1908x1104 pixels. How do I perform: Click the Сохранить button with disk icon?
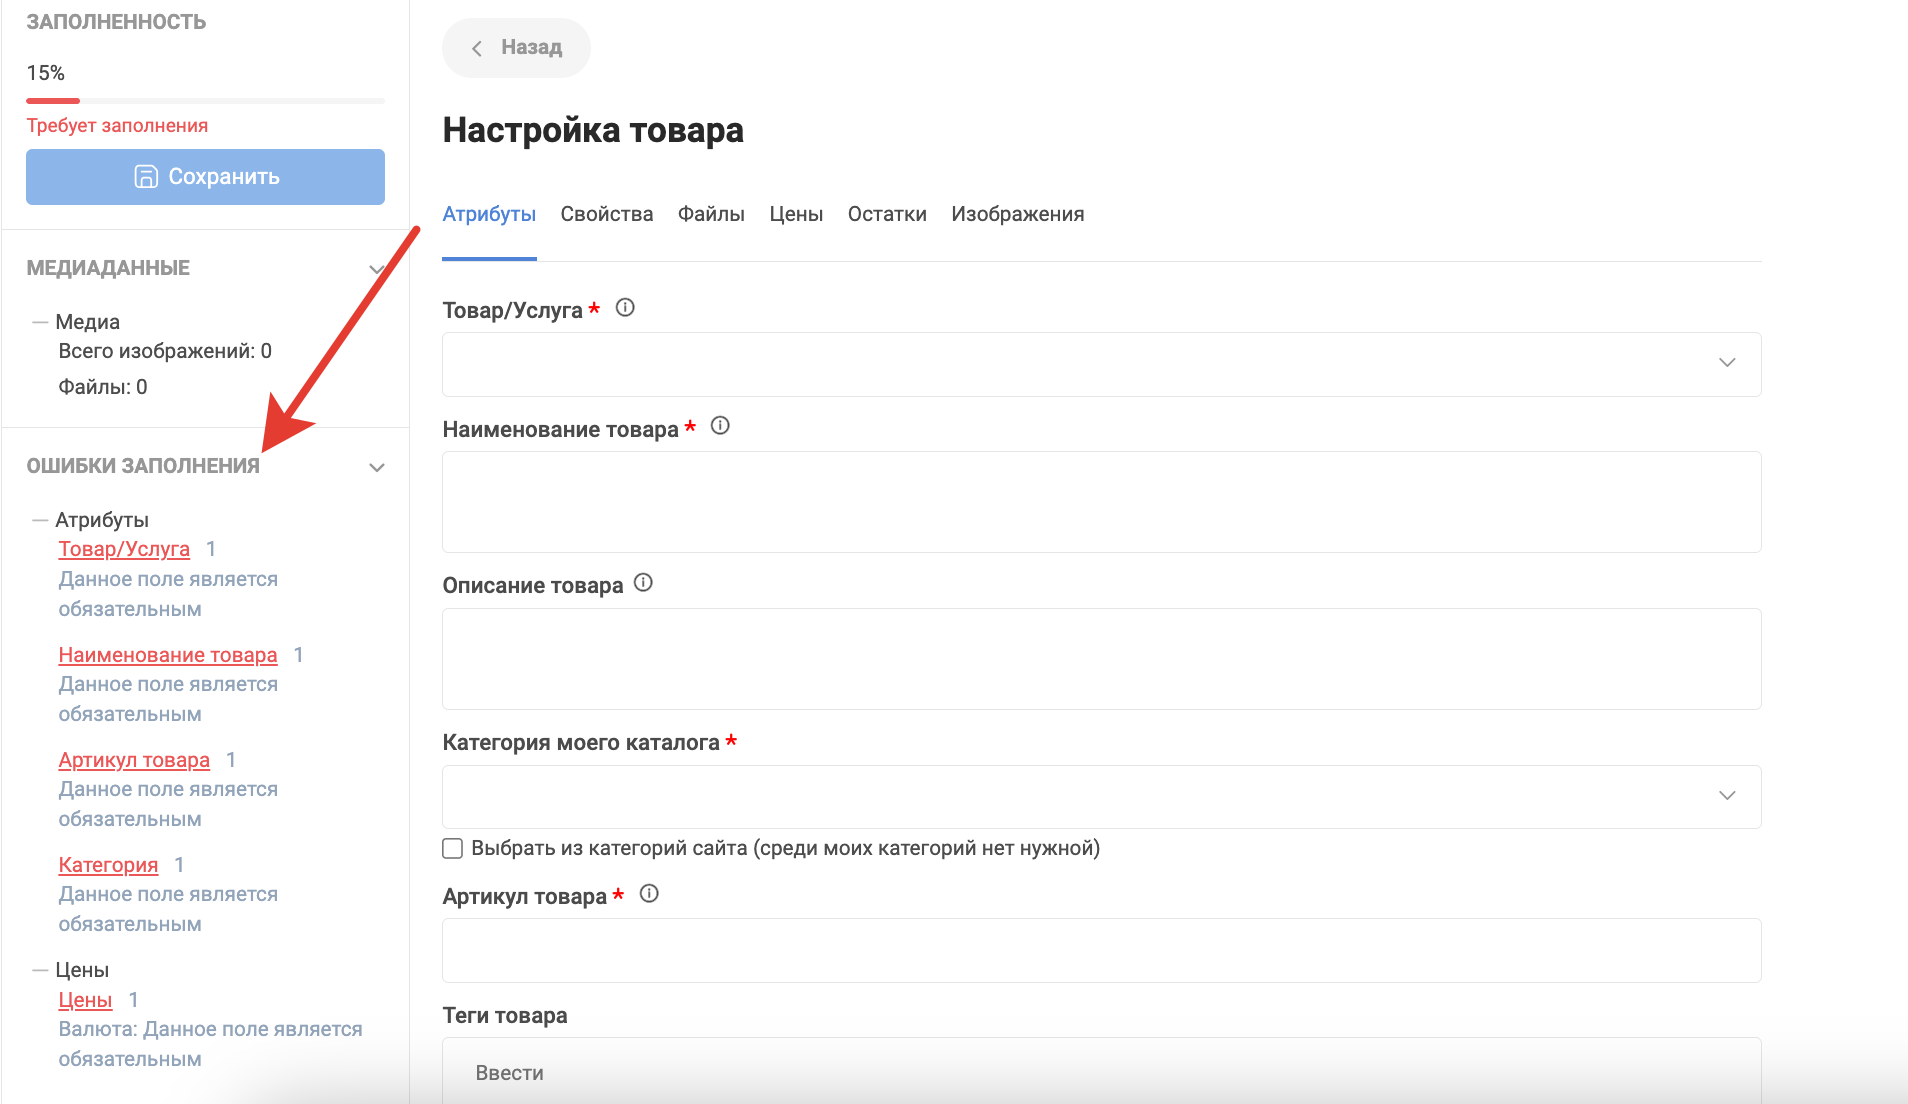coord(205,177)
